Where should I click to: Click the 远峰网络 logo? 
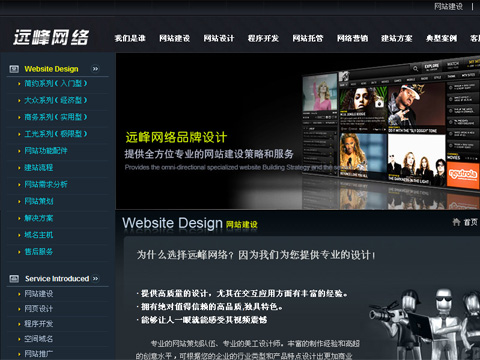(x=51, y=37)
